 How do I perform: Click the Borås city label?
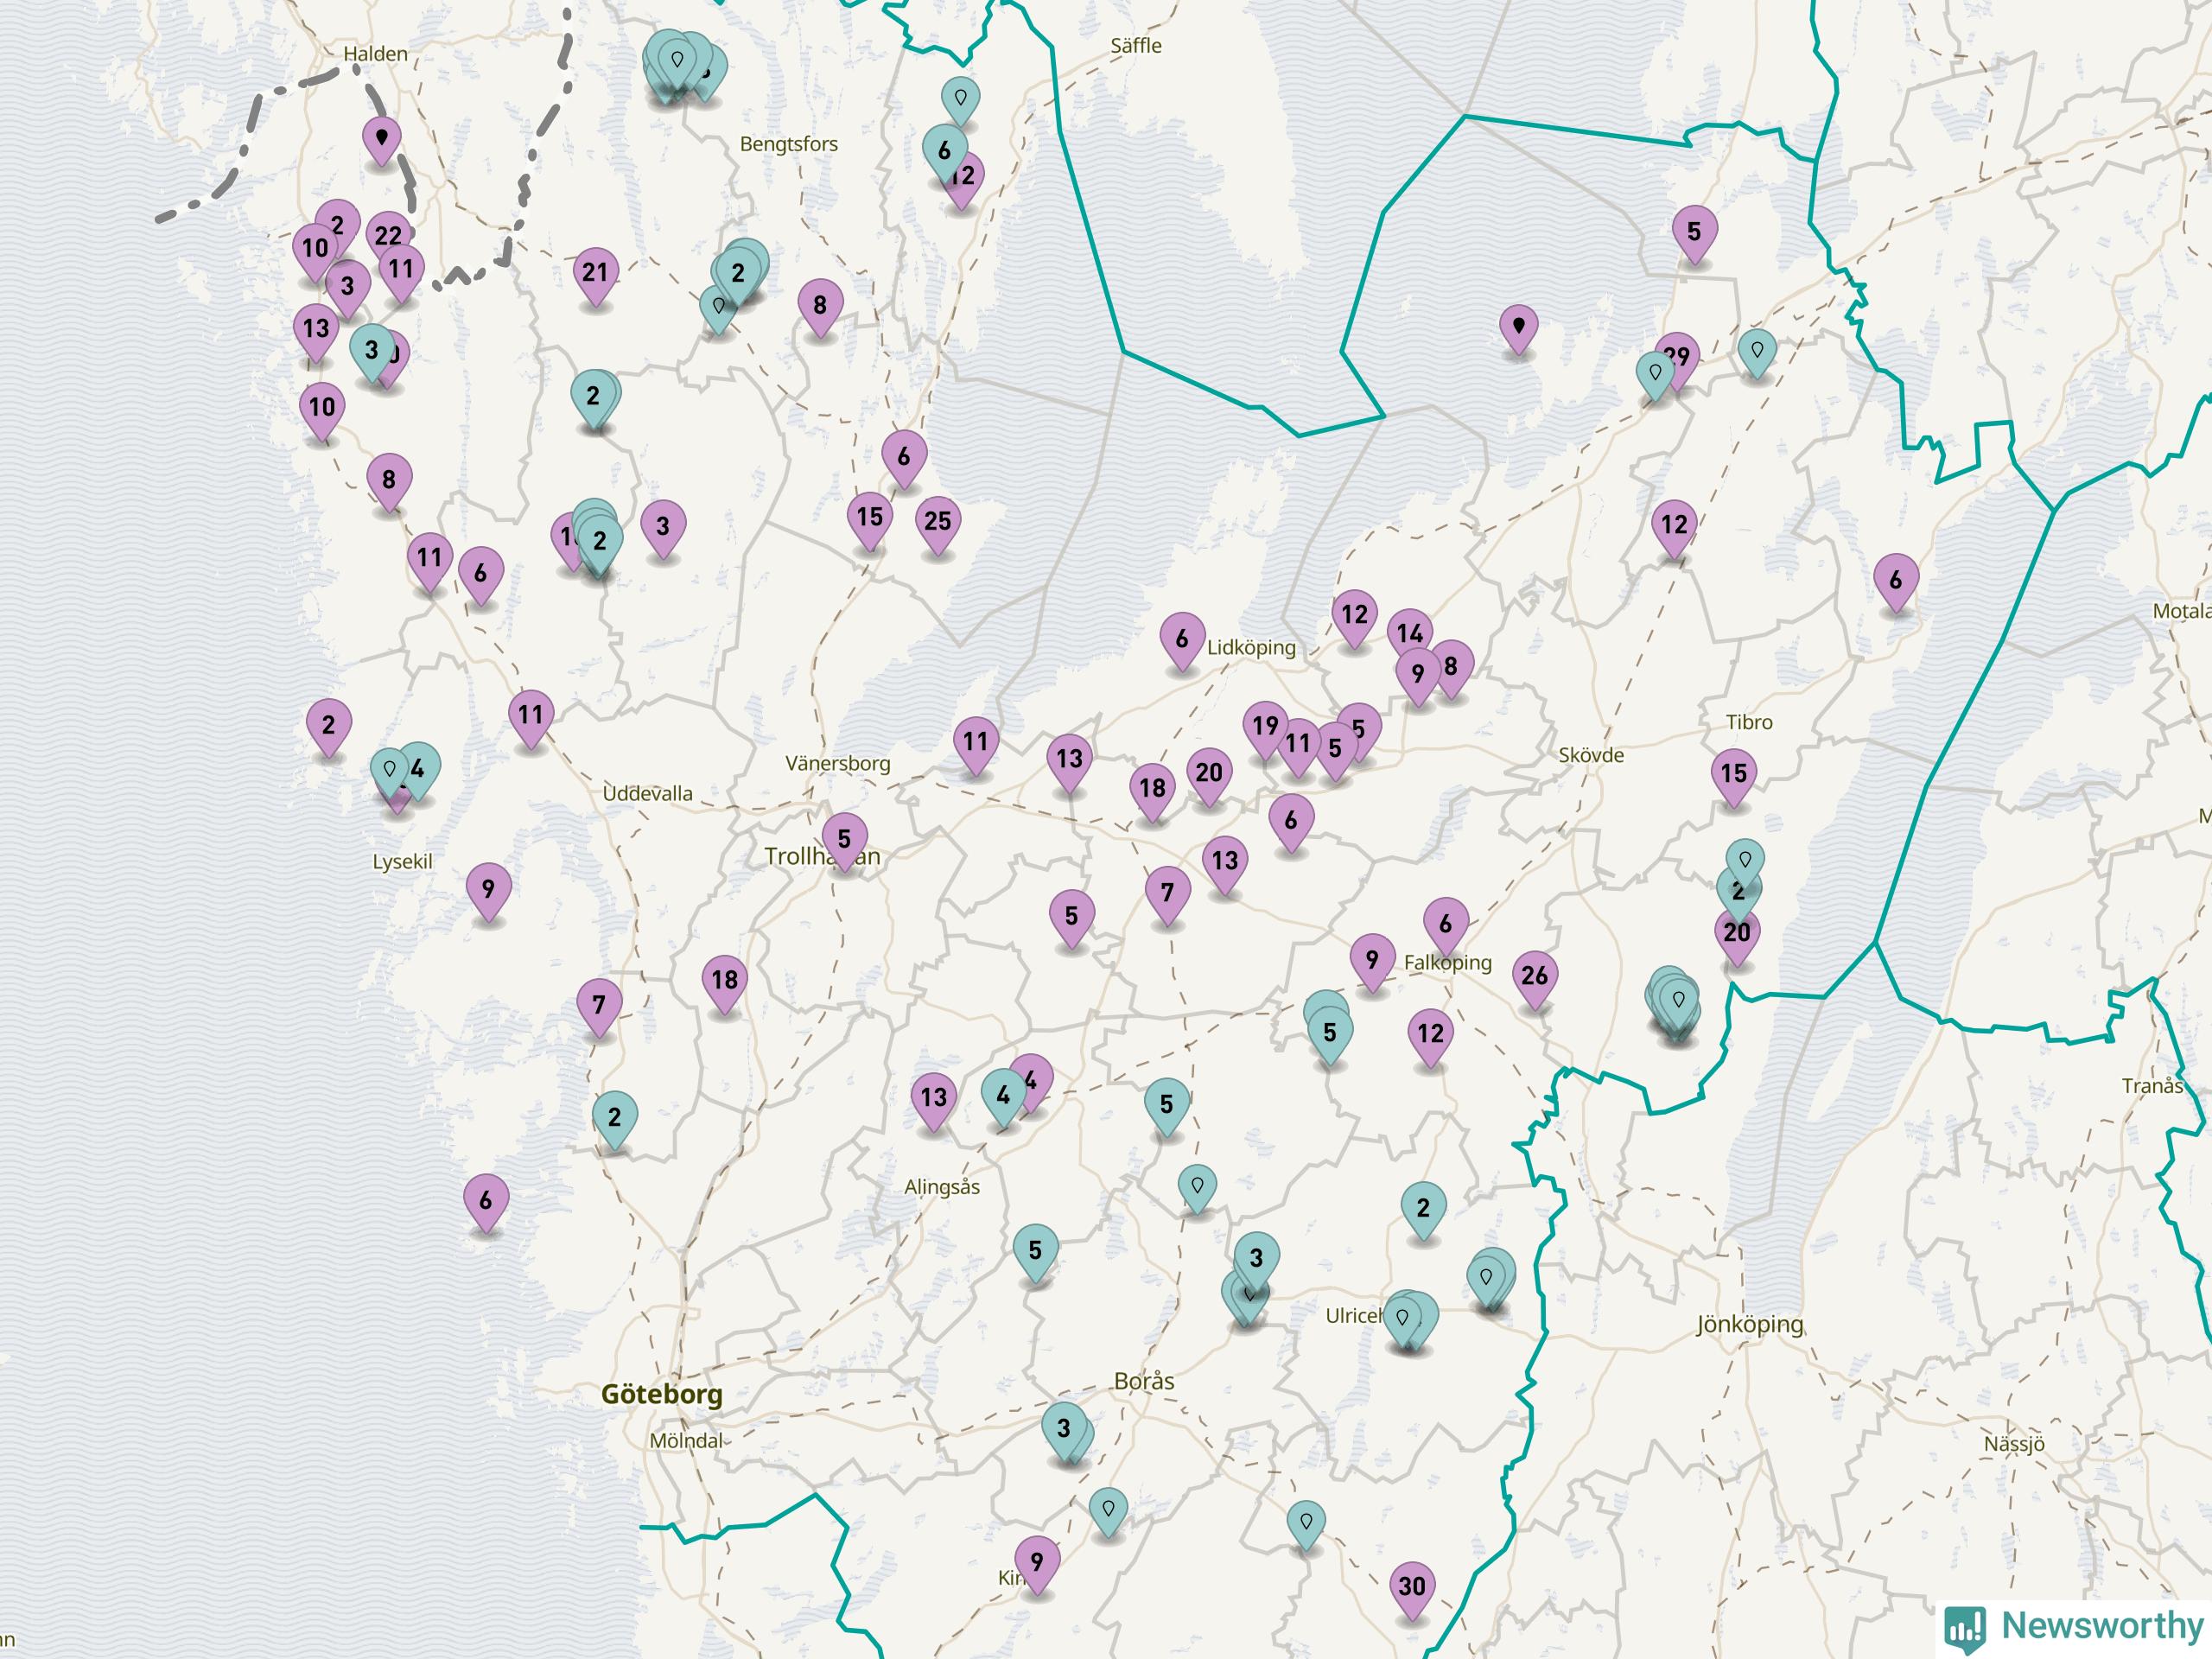(x=1144, y=1381)
